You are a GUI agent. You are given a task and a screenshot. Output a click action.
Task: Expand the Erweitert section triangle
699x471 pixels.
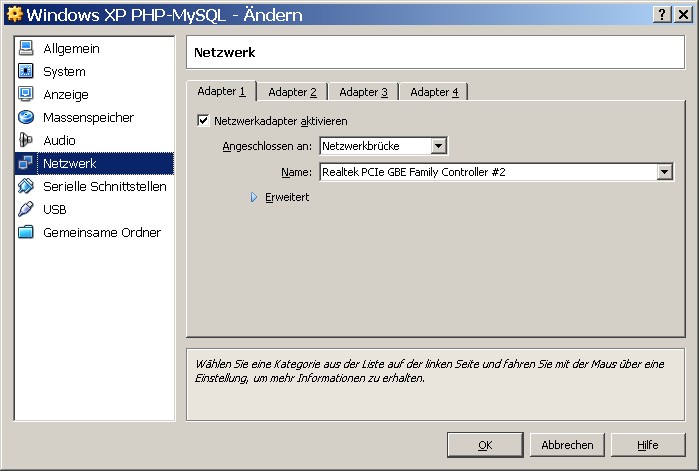254,197
